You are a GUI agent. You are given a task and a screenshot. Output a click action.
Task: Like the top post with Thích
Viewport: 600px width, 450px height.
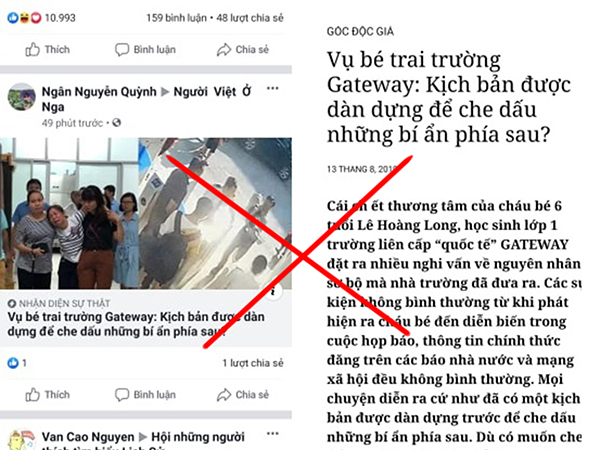click(47, 50)
